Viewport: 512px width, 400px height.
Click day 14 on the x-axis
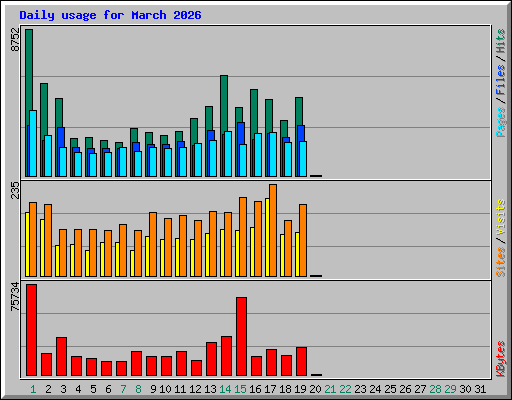[225, 389]
